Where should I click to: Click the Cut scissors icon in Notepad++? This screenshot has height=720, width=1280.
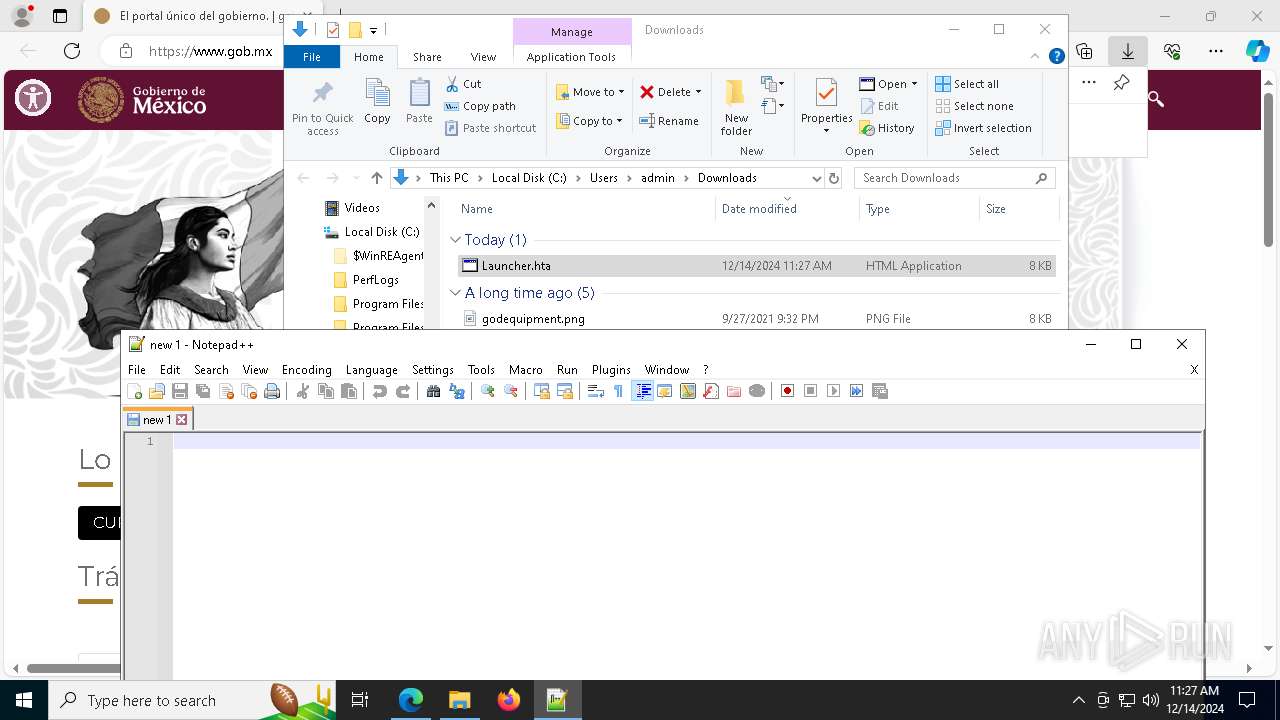pos(302,391)
